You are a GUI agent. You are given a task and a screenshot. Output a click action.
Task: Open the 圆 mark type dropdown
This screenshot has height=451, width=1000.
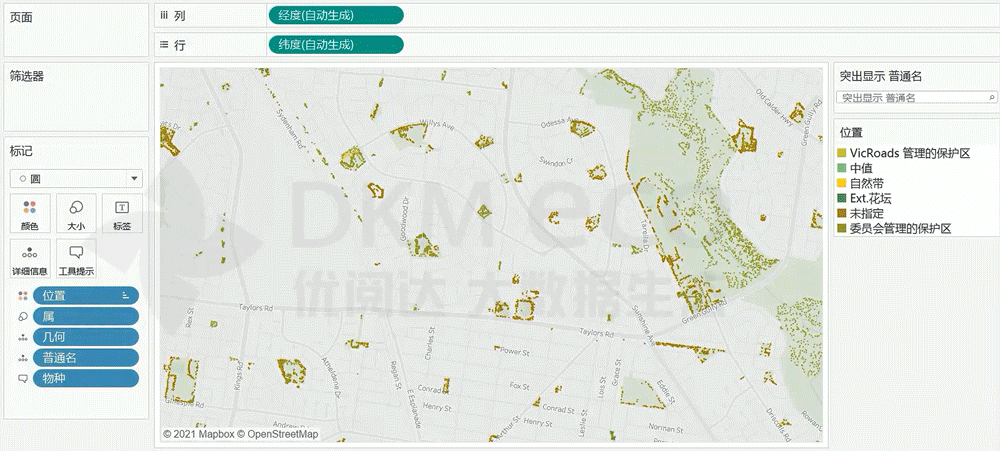click(76, 178)
